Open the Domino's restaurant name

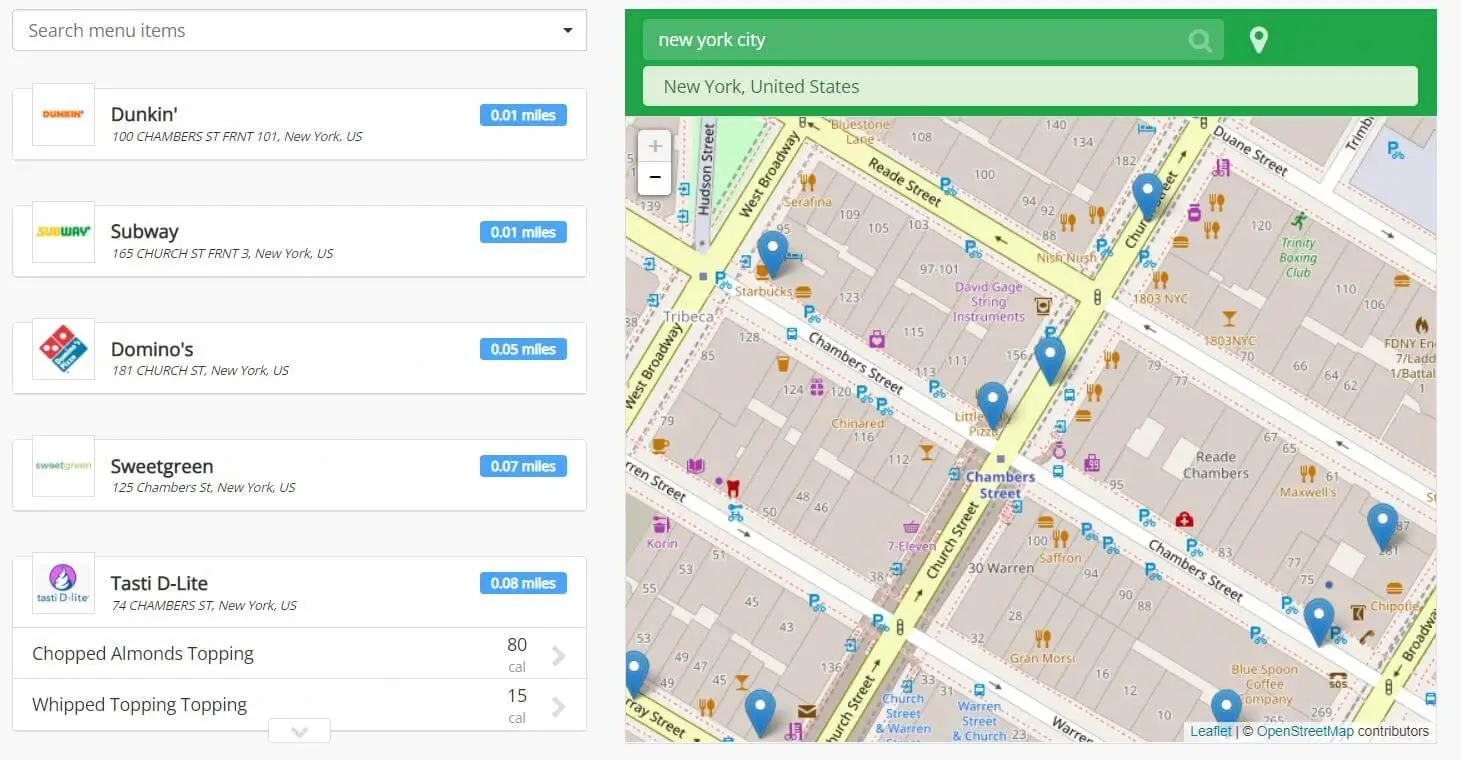[x=152, y=349]
